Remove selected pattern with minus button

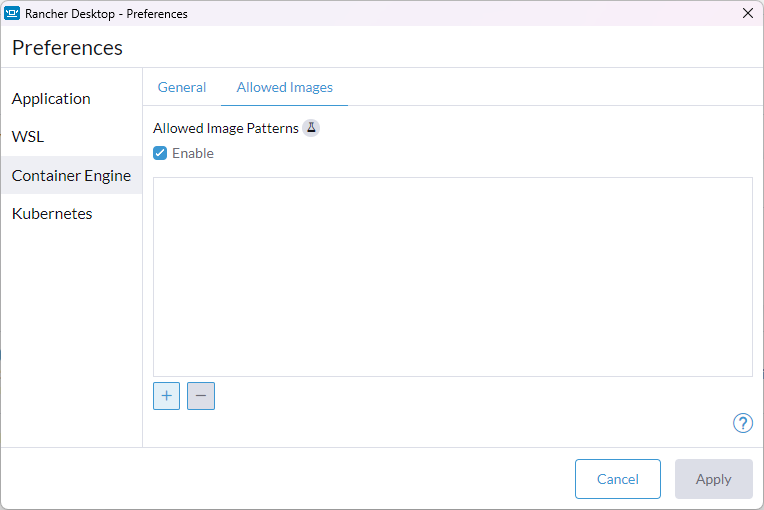[201, 396]
